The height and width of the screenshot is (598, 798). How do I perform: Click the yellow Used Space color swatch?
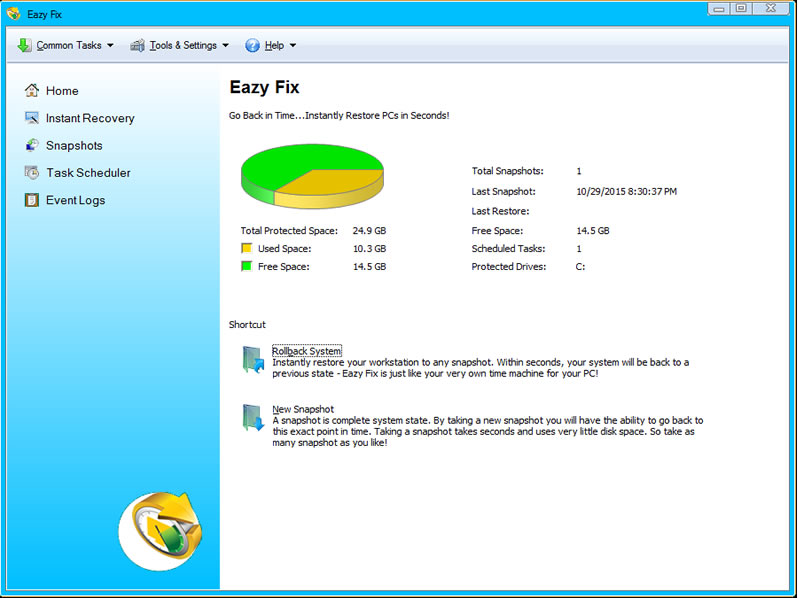(x=247, y=248)
